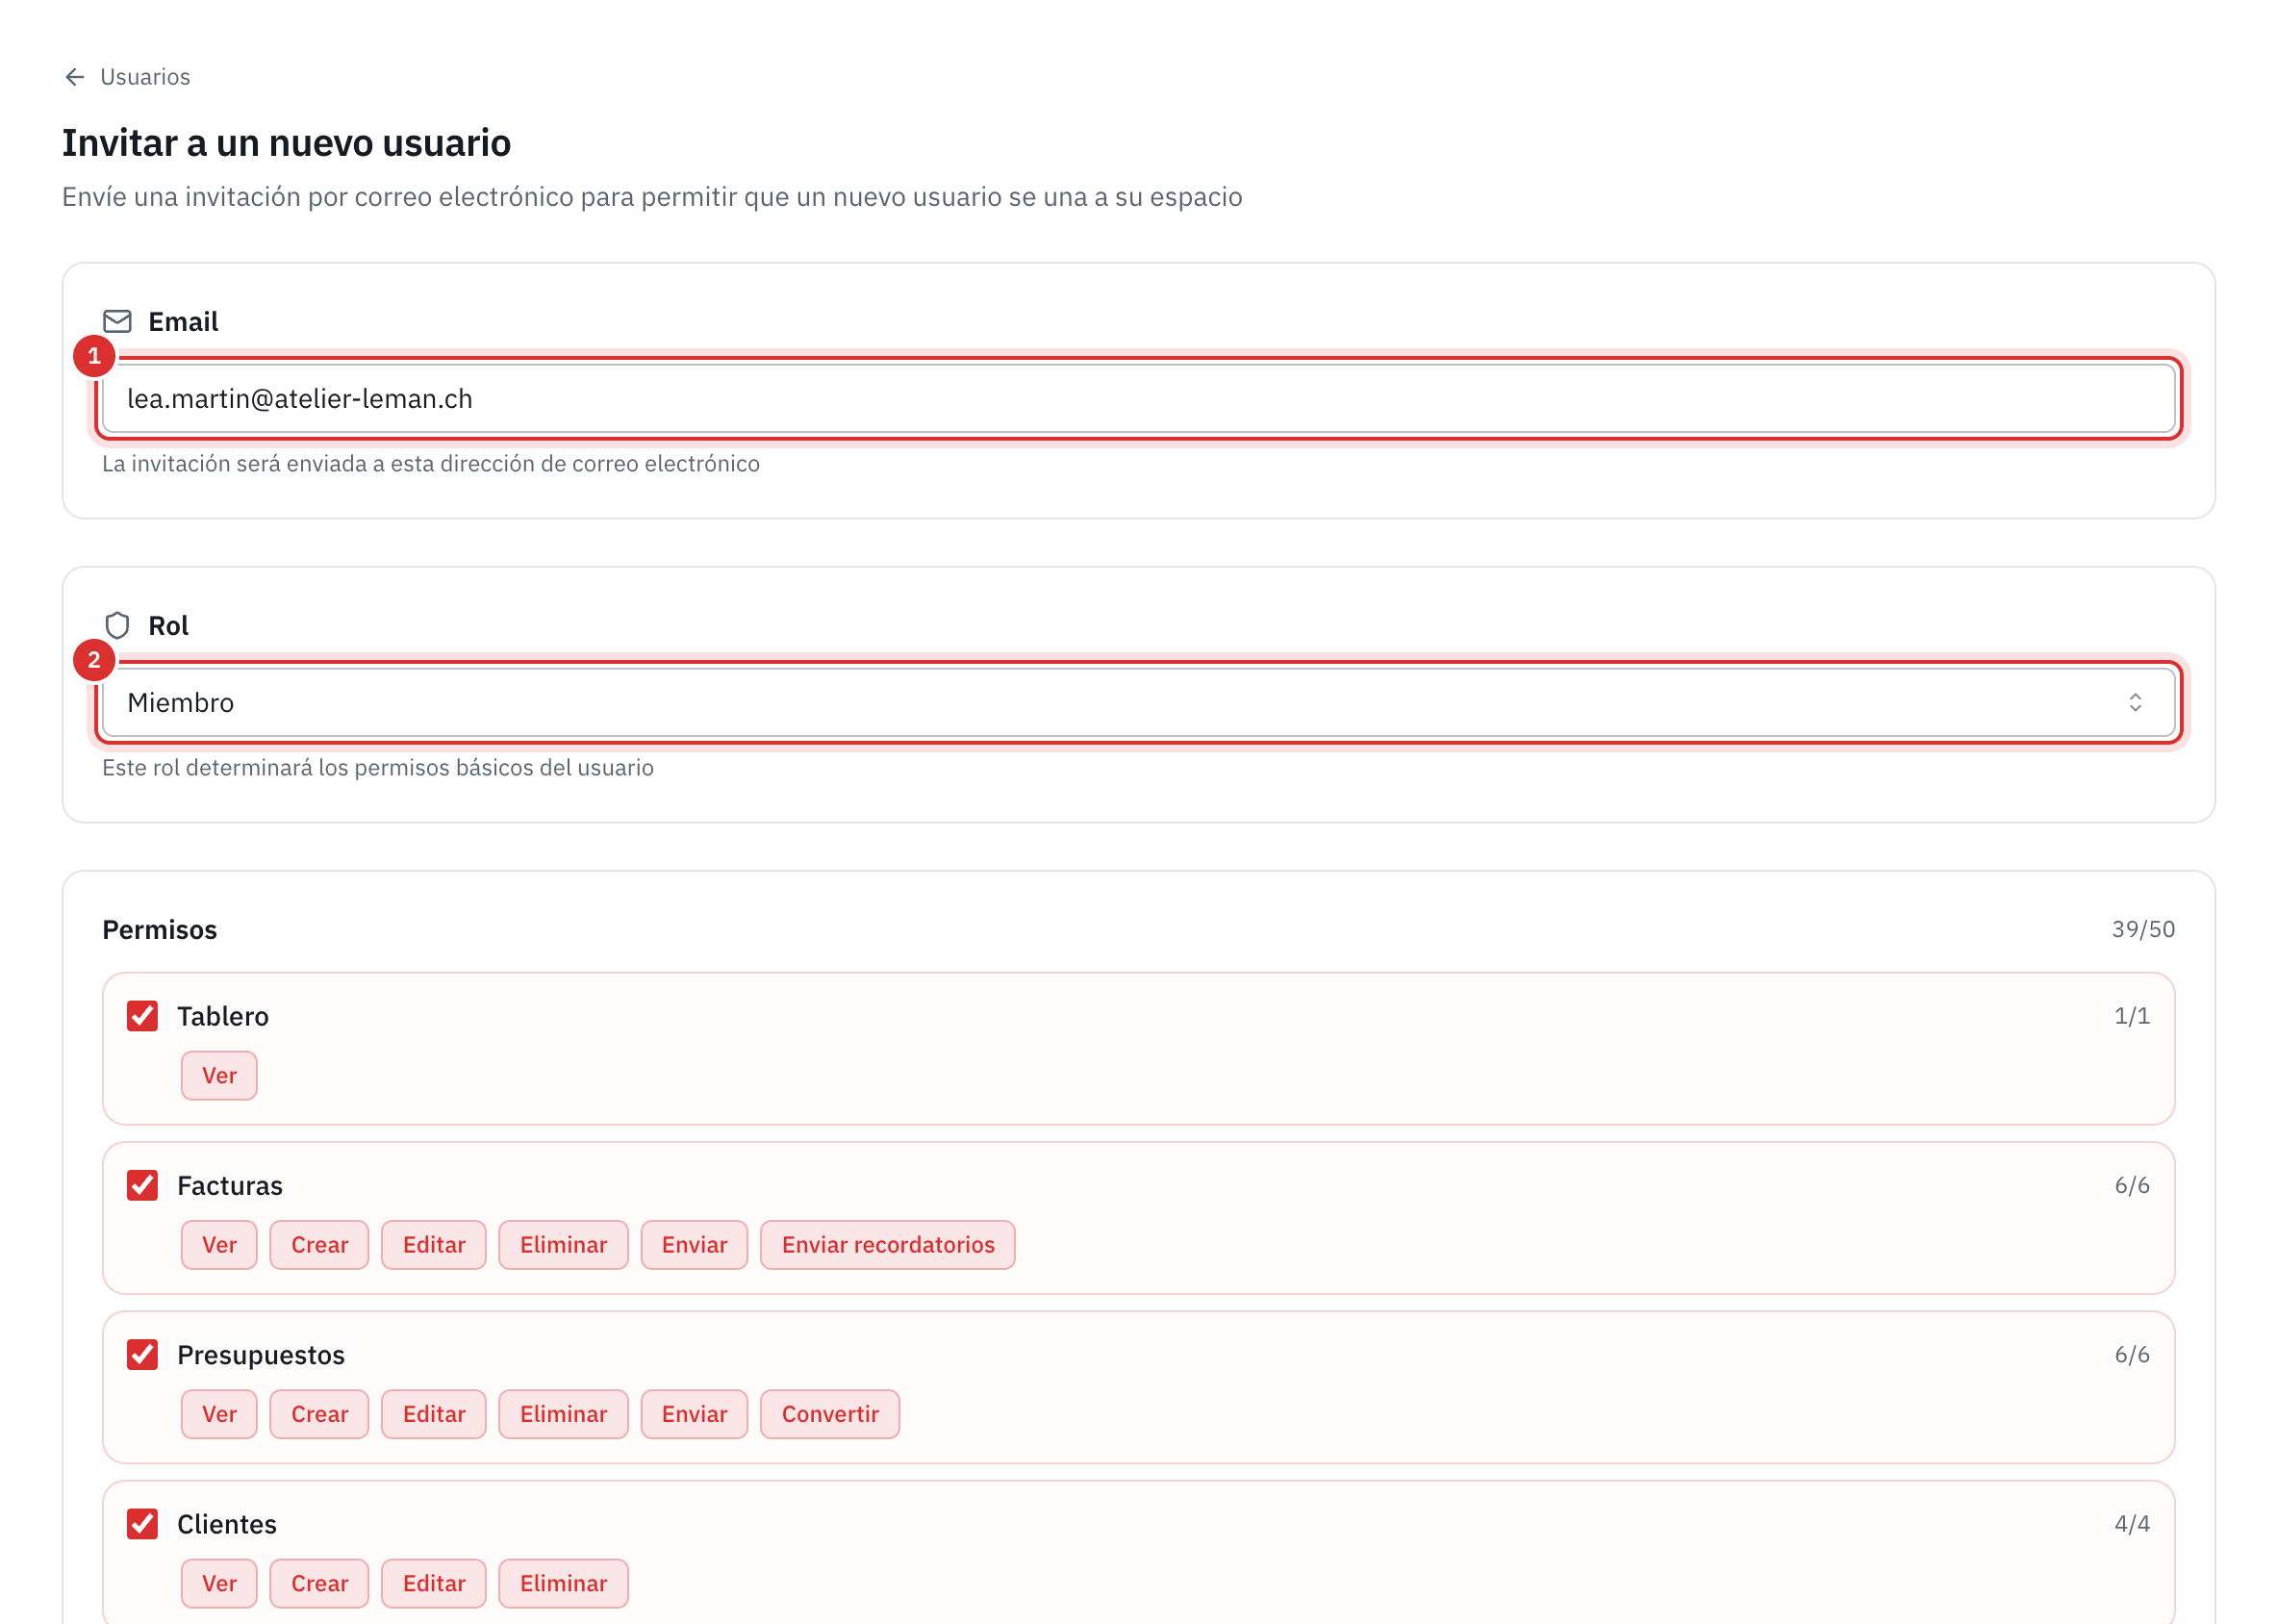Toggle Ver permission under Clientes

(219, 1582)
